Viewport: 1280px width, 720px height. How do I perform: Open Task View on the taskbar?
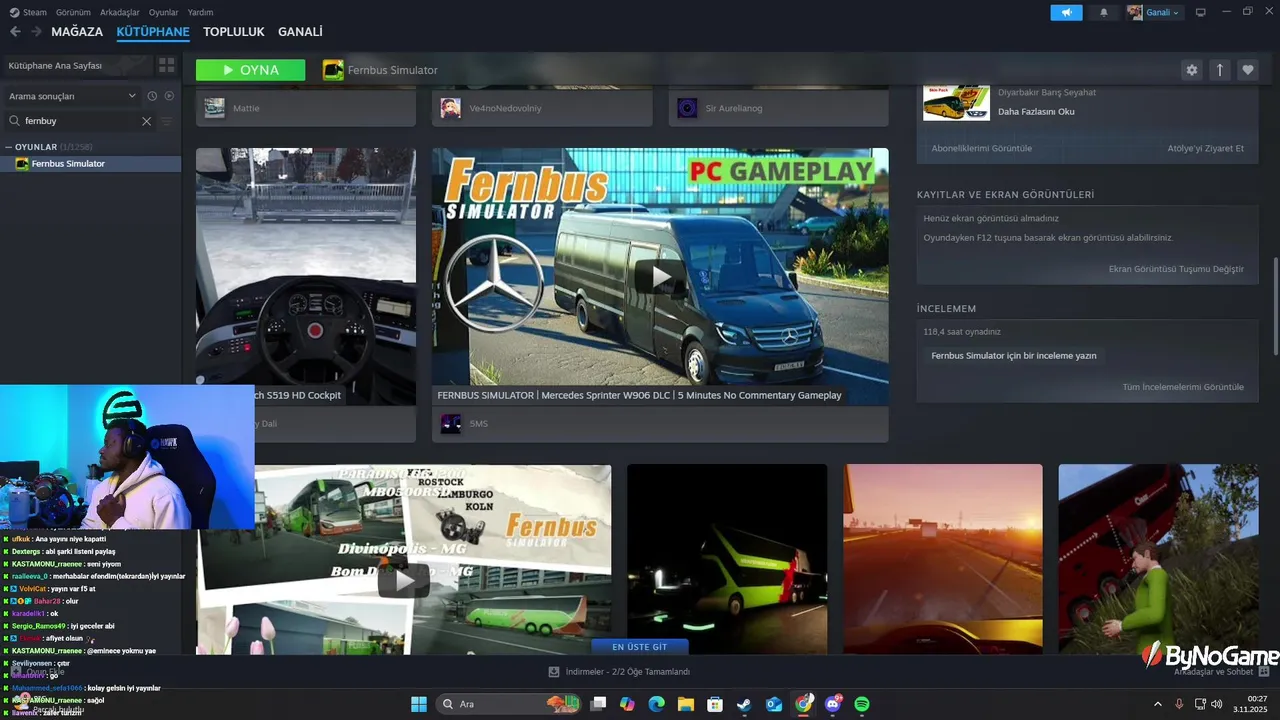598,704
